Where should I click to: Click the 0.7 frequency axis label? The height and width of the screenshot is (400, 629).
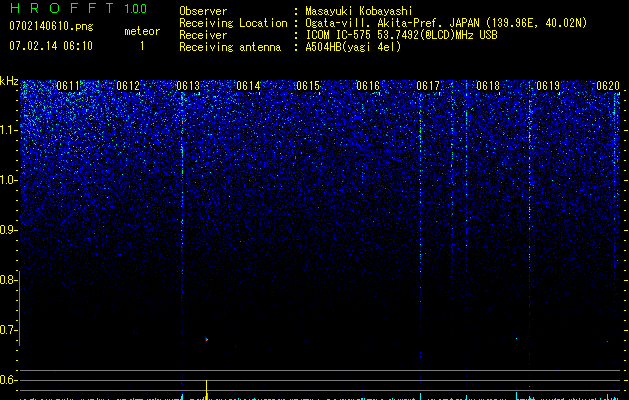pos(7,330)
